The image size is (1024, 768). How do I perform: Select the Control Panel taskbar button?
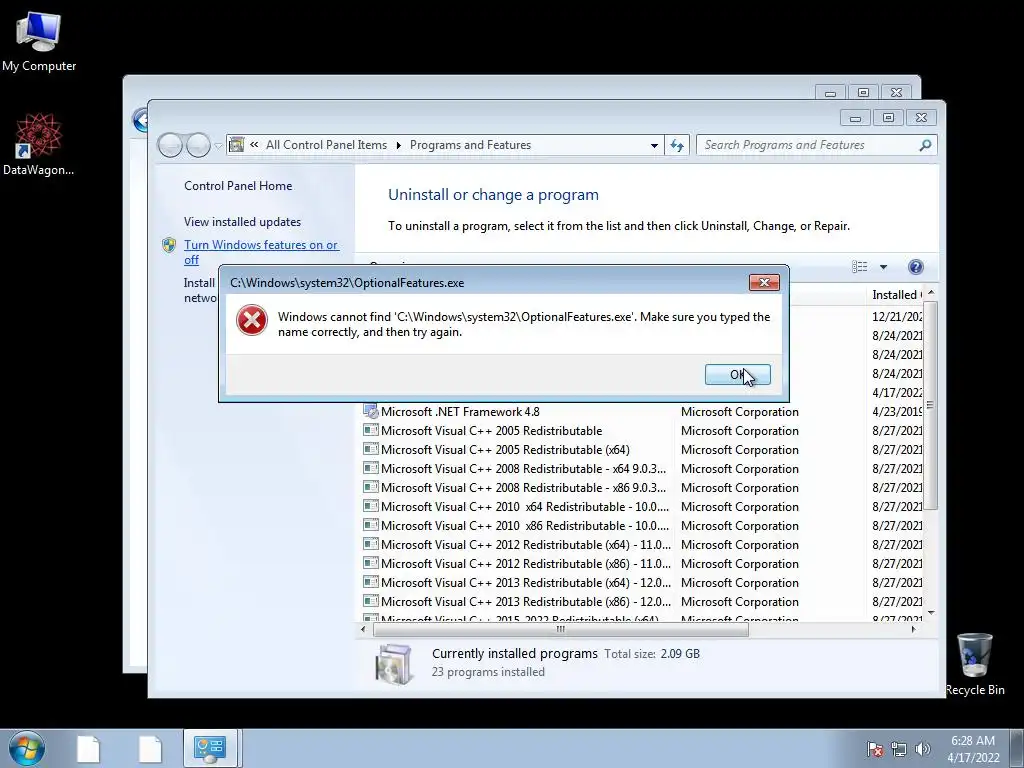point(210,749)
